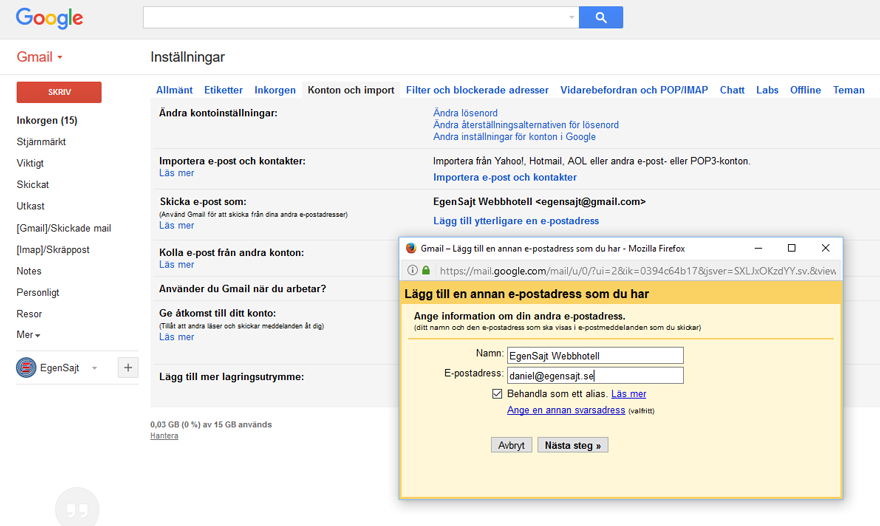Open the Skickat folder

tap(33, 184)
